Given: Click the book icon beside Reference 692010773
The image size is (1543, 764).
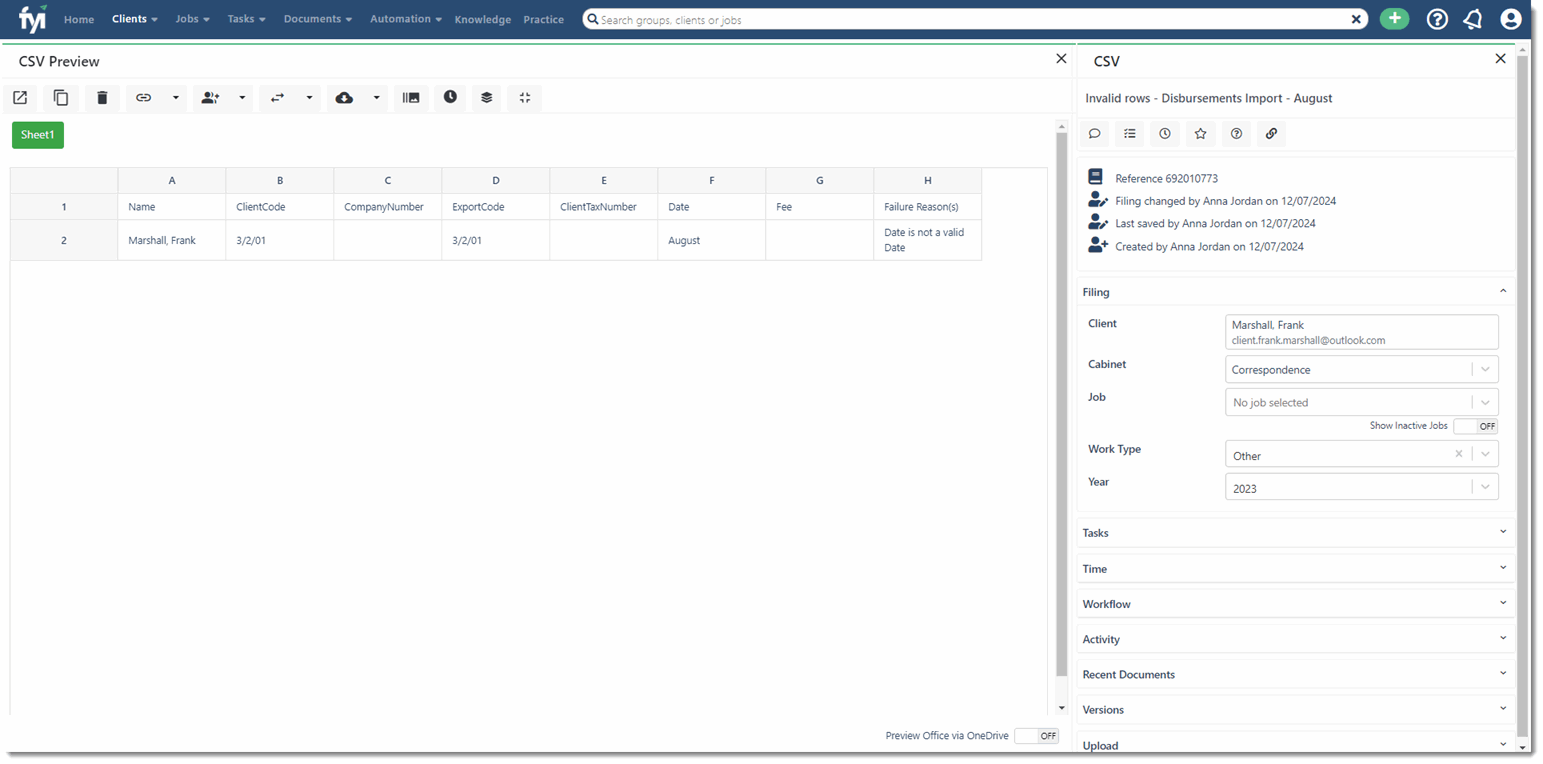Looking at the screenshot, I should 1096,178.
